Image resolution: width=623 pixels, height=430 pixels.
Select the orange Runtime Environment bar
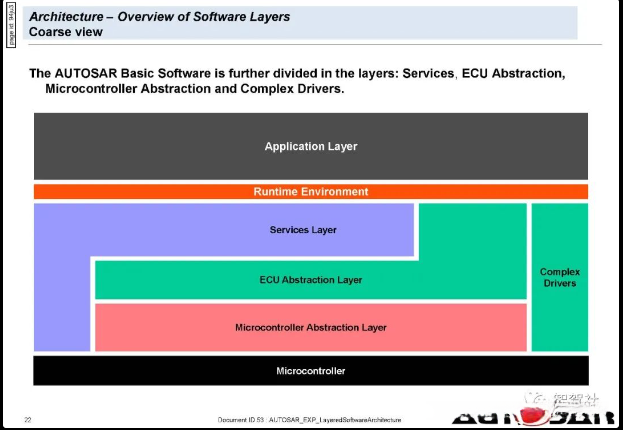[x=311, y=192]
